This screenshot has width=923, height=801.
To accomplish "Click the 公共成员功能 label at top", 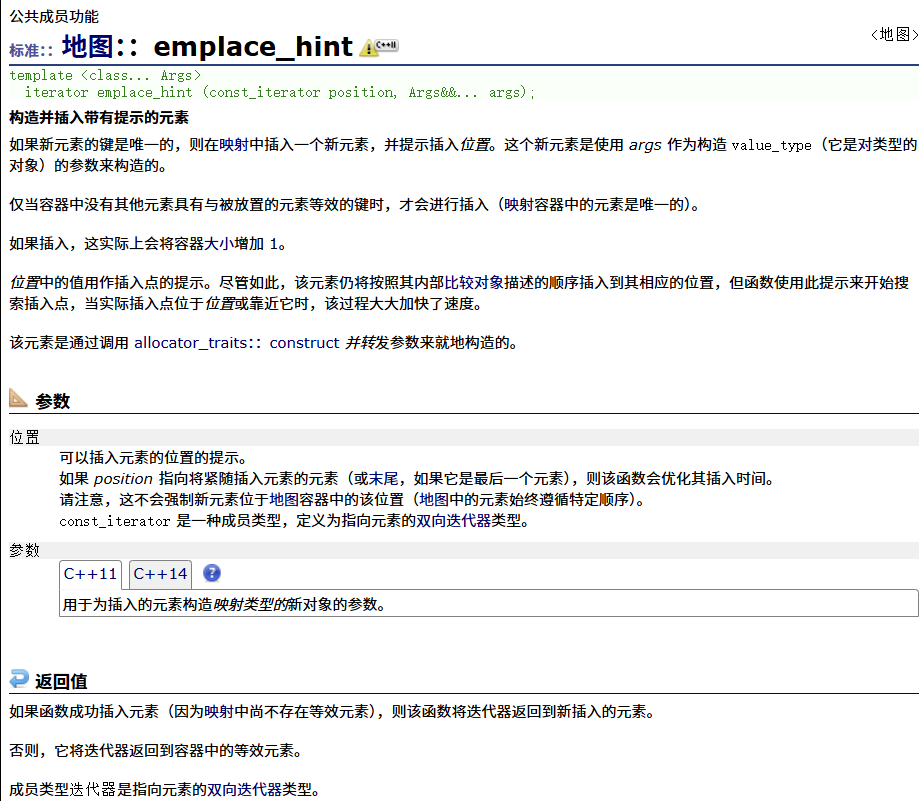I will (54, 16).
